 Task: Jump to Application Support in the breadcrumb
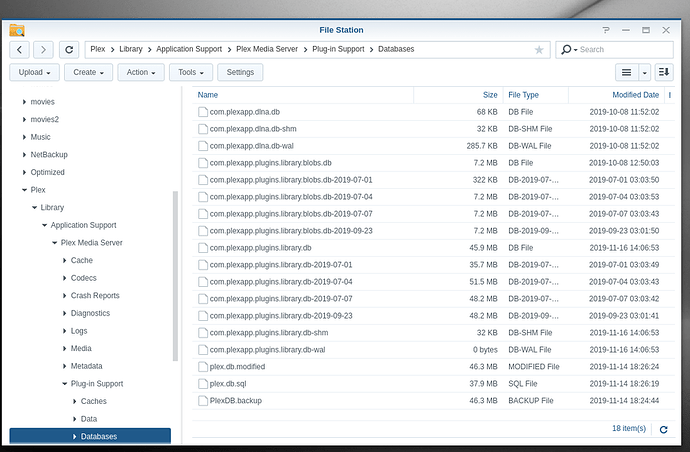click(x=189, y=49)
